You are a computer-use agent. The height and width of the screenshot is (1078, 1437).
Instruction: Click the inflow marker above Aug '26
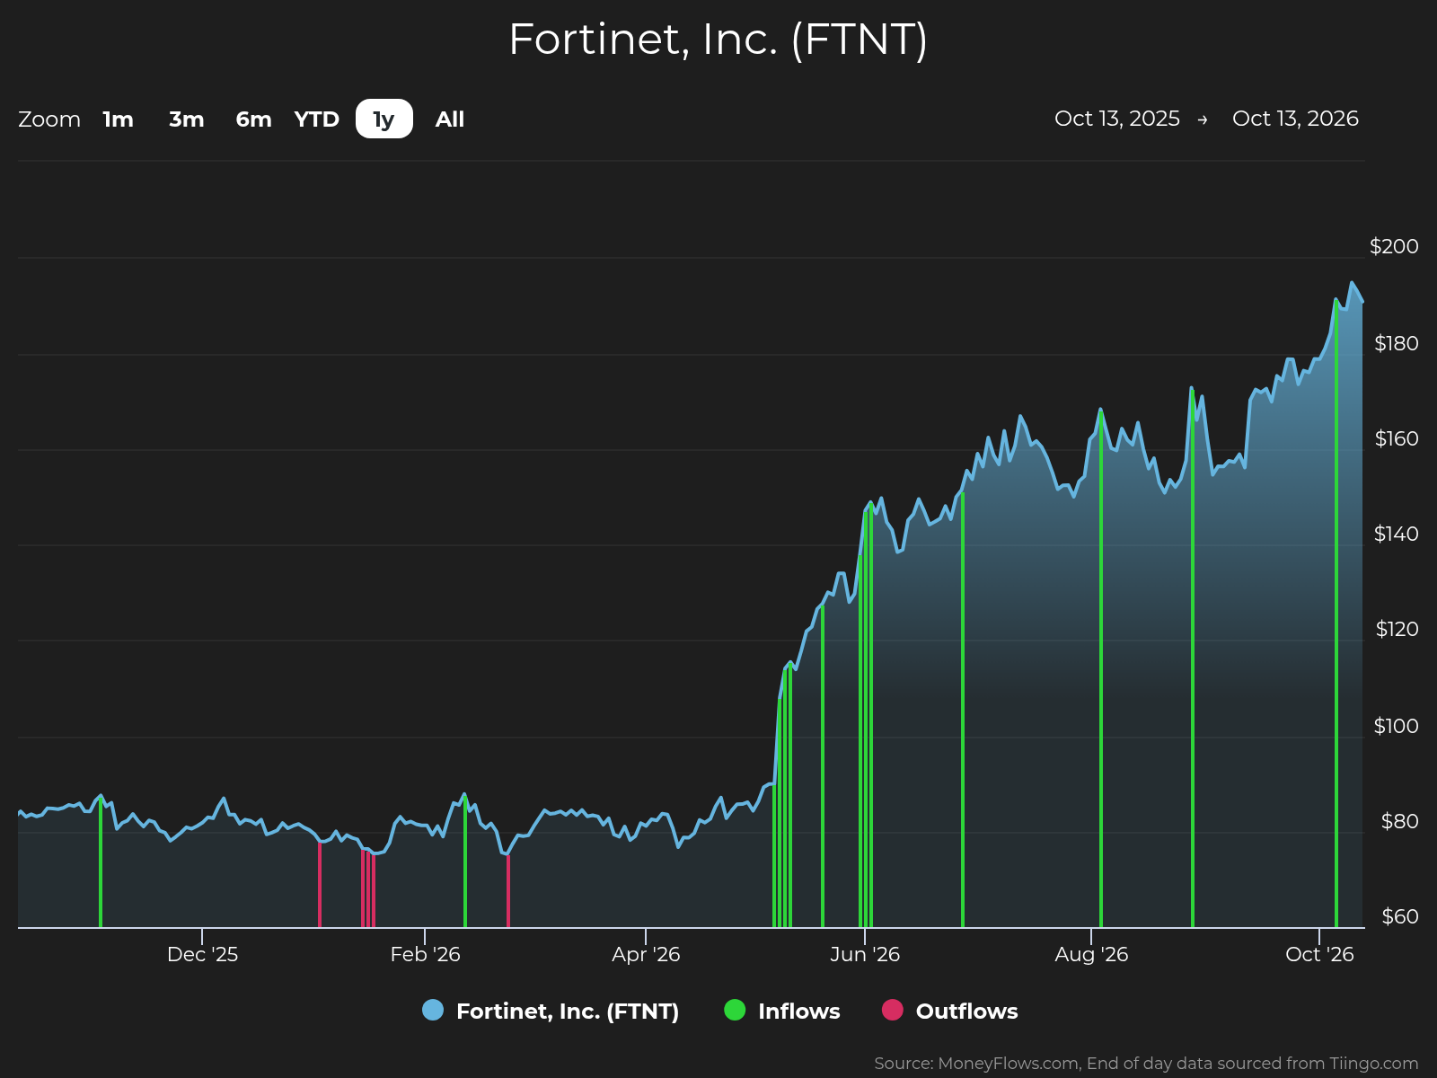point(1101,668)
